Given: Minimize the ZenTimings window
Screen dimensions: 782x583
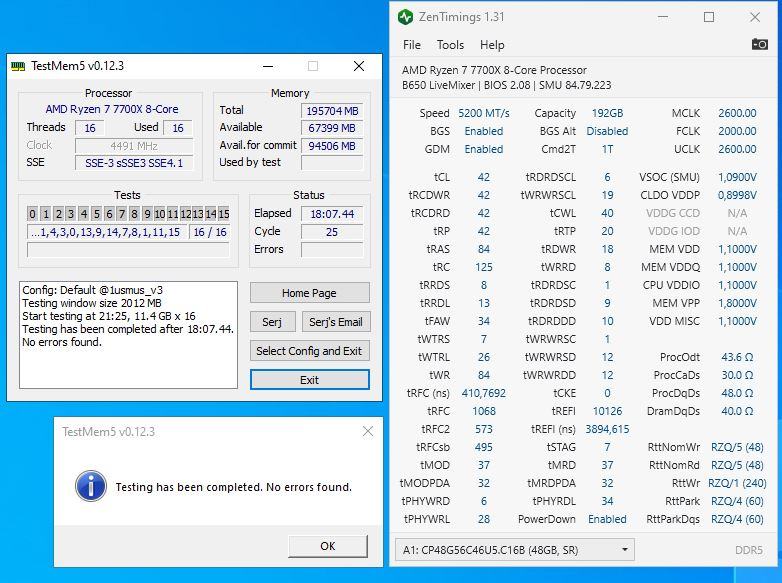Looking at the screenshot, I should (663, 17).
